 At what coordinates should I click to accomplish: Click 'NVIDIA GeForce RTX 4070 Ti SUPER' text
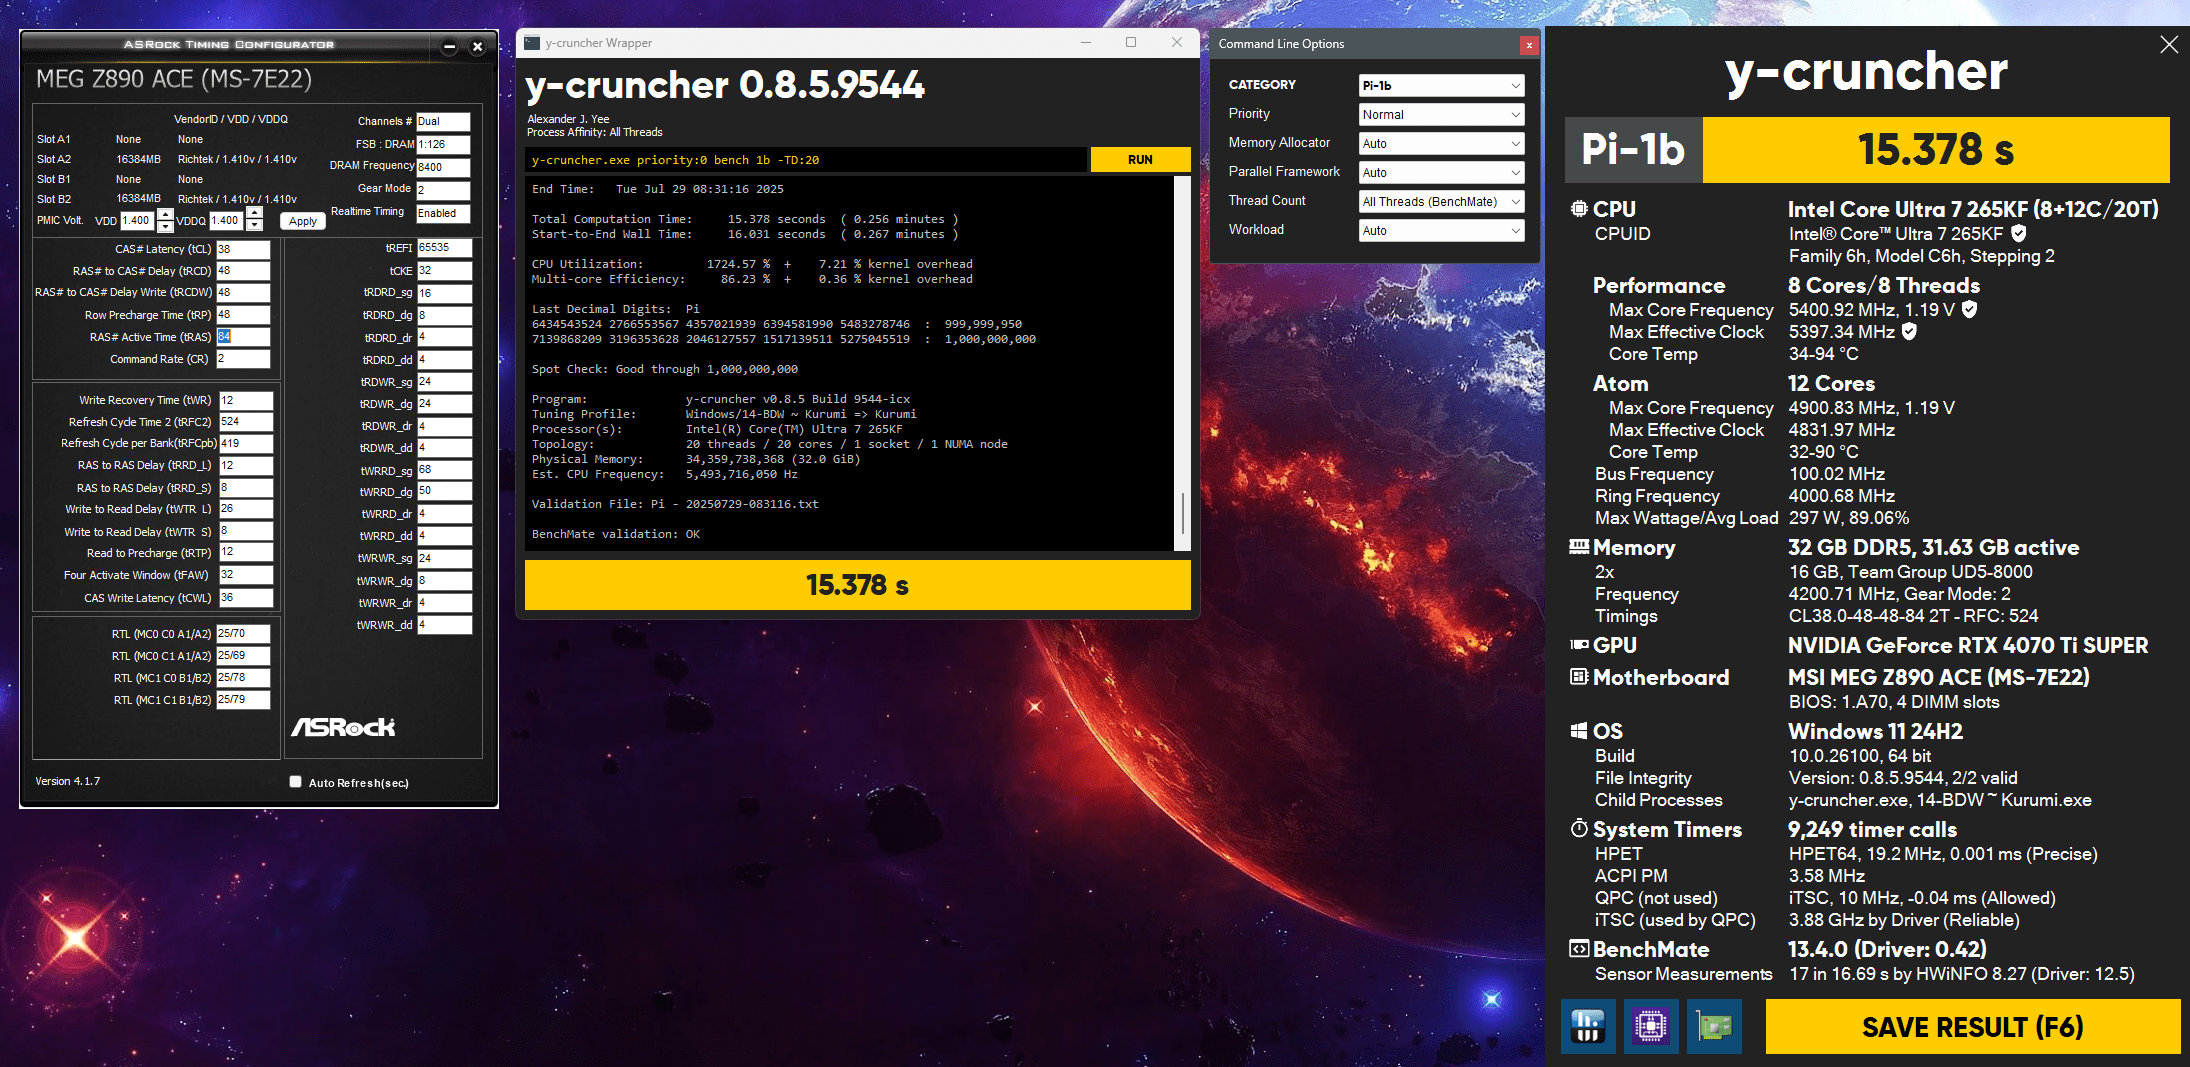tap(1968, 645)
